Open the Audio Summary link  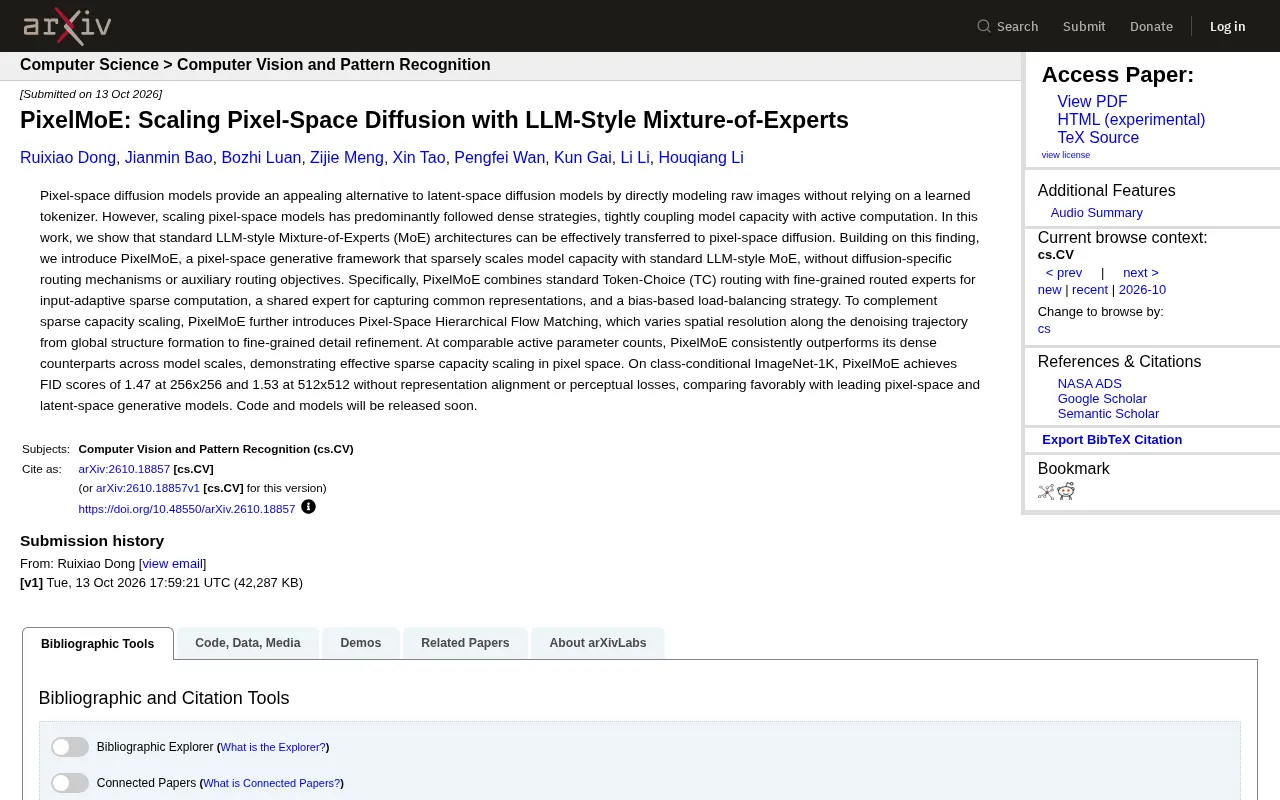pyautogui.click(x=1096, y=213)
